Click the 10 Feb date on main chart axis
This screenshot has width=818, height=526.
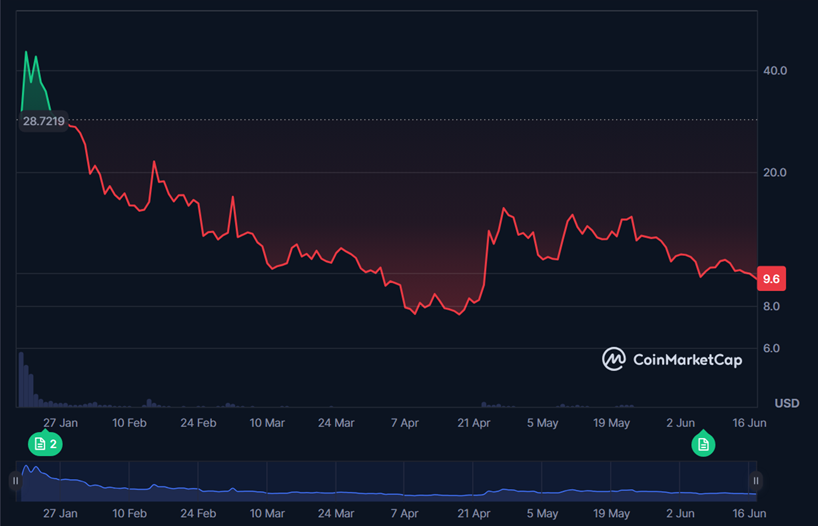click(129, 423)
